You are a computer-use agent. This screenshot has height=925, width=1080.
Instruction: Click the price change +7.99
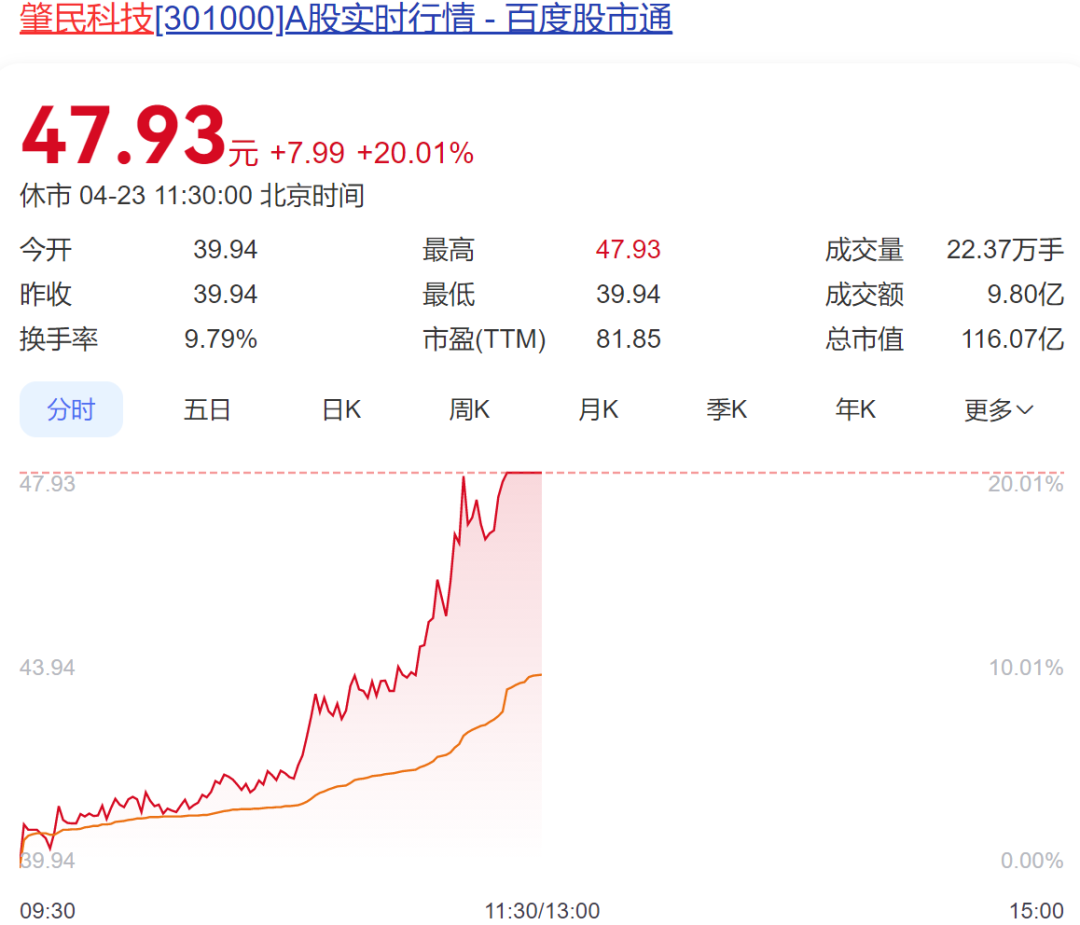307,153
